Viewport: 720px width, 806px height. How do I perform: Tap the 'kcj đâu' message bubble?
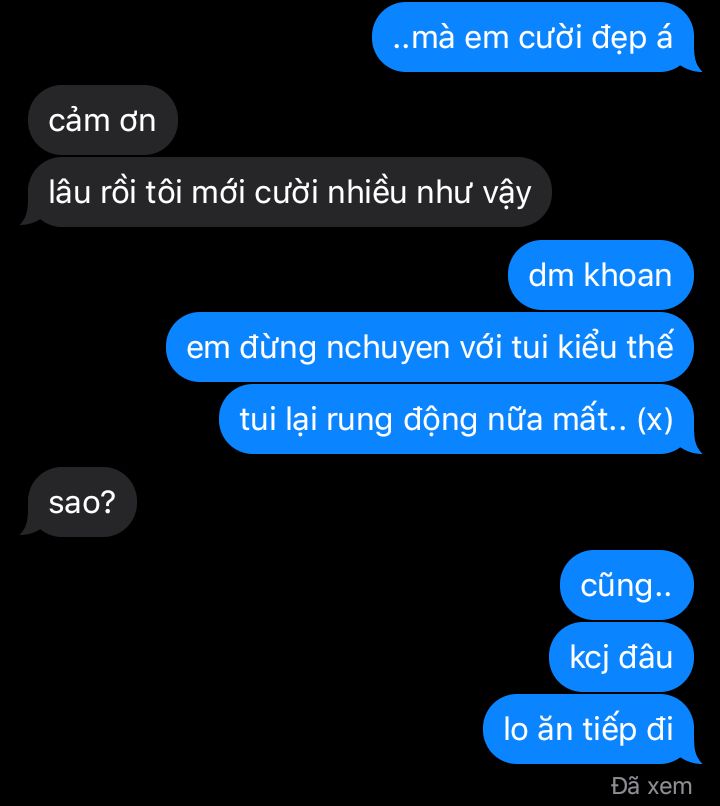click(x=622, y=657)
